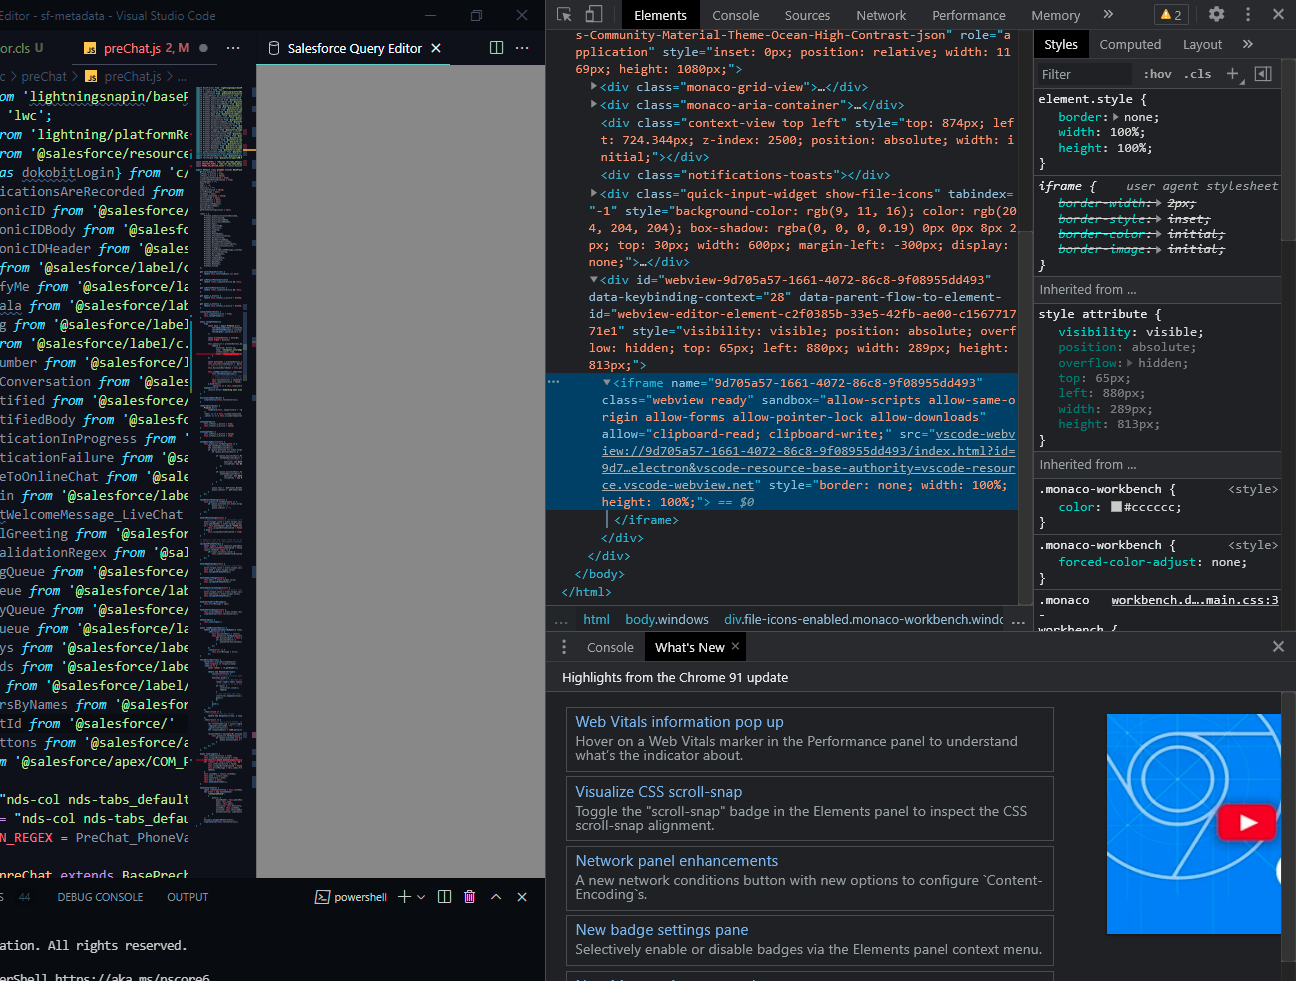Maximize the terminal panel size
Viewport: 1296px width, 981px height.
(496, 897)
